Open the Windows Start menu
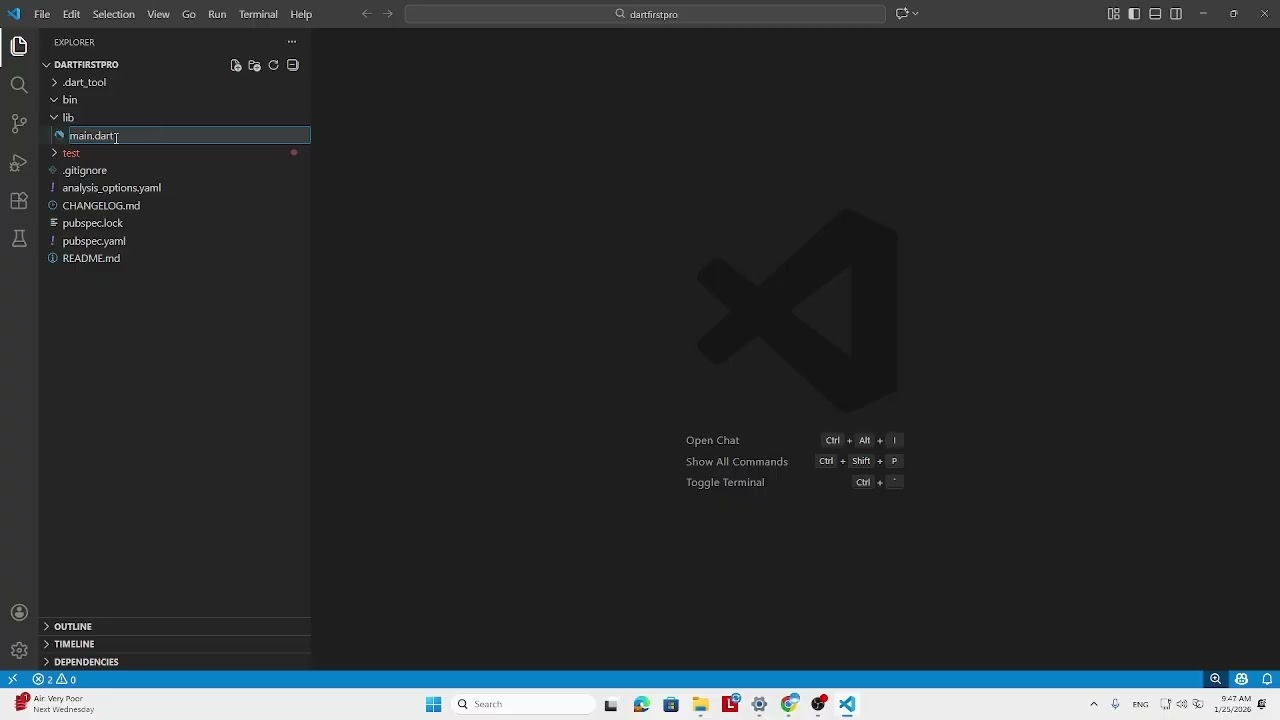The width and height of the screenshot is (1280, 720). pyautogui.click(x=433, y=704)
